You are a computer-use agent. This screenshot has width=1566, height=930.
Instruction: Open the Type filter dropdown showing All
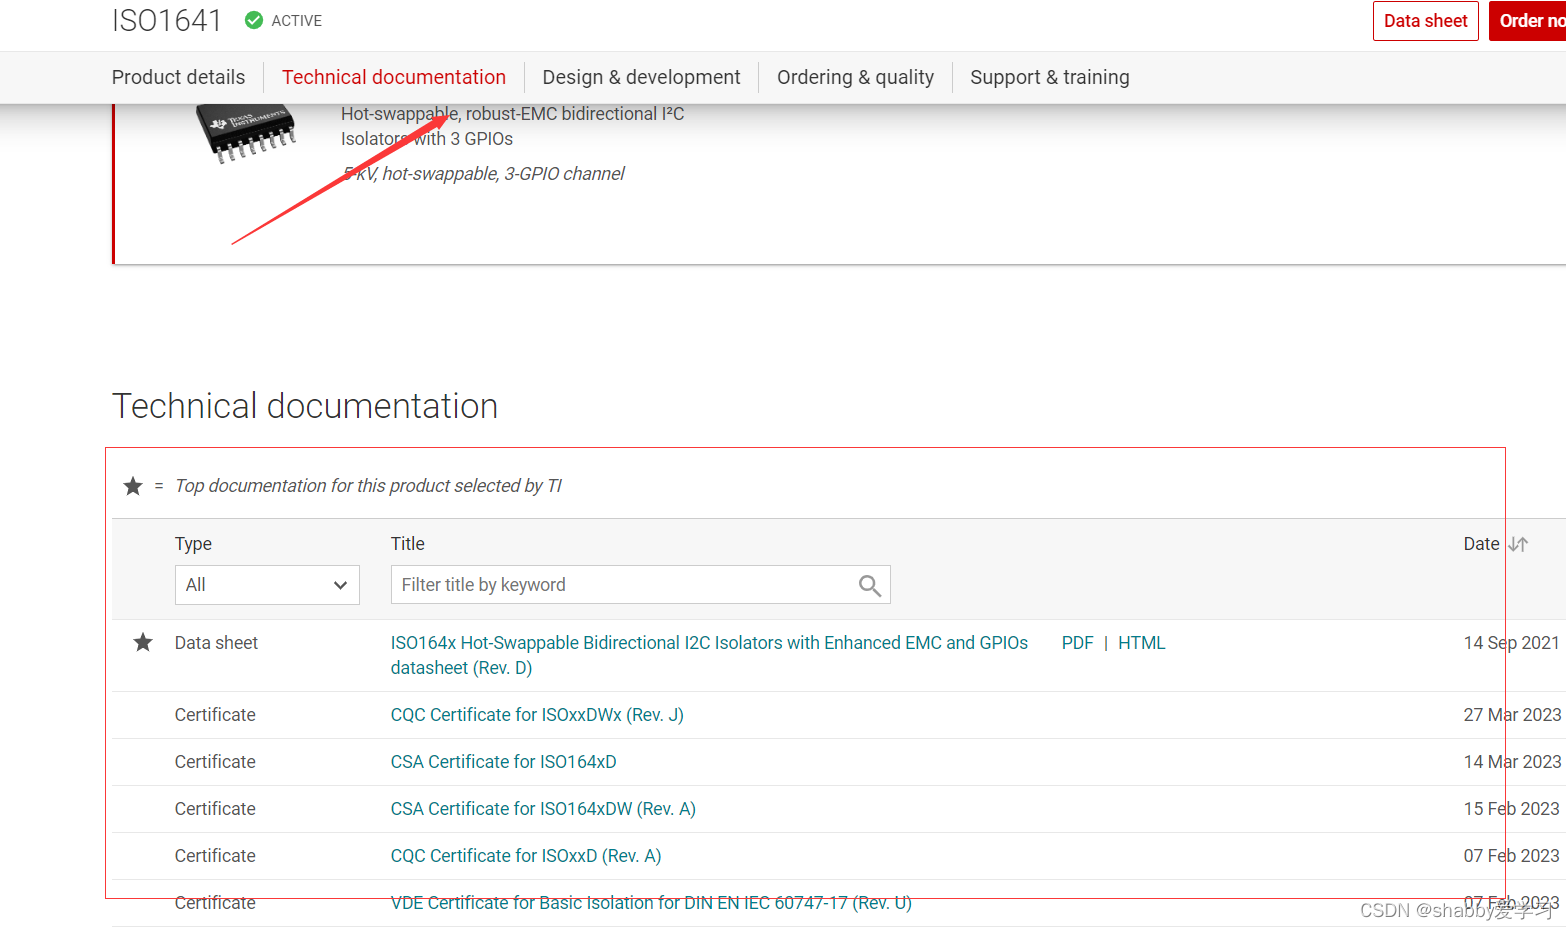point(267,585)
